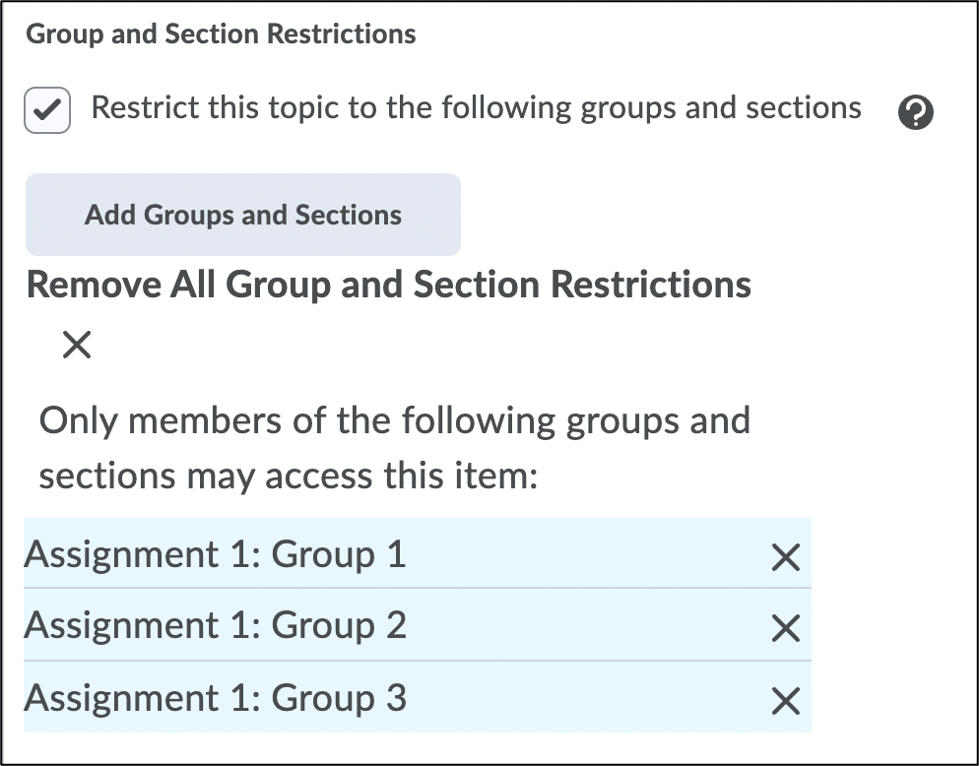This screenshot has width=979, height=766.
Task: Click the 'sections may access this item:' line
Action: pos(288,477)
